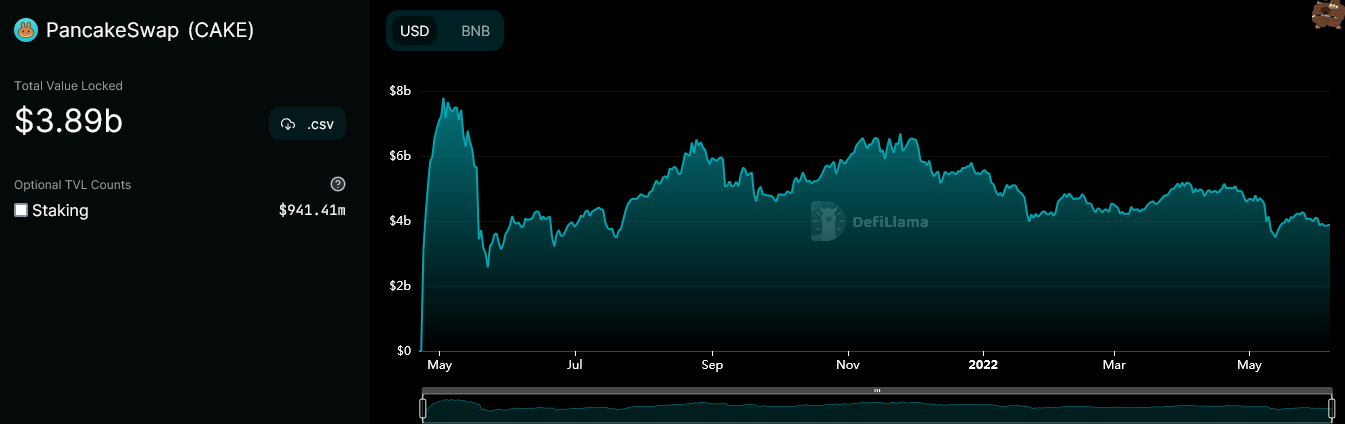Click the Staking label text
The image size is (1345, 424).
tap(60, 210)
